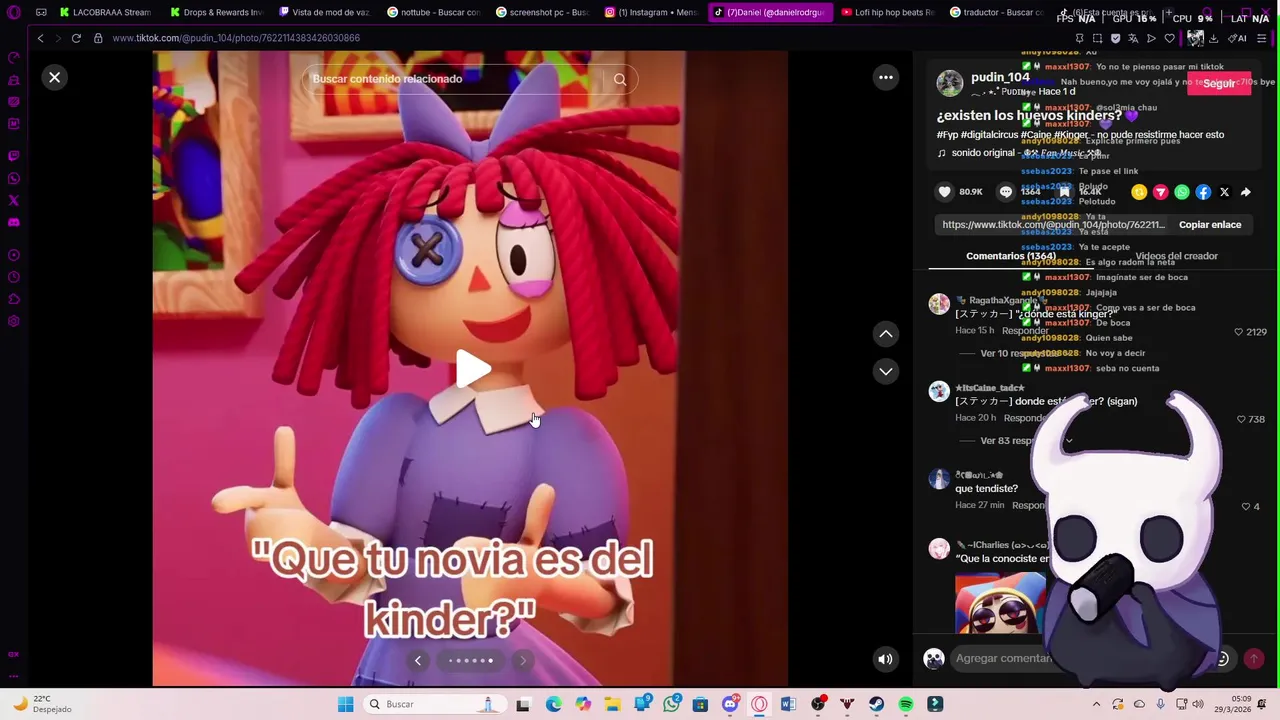Click the Windows taskbar 'Buscar' search box
Image resolution: width=1280 pixels, height=720 pixels.
(434, 704)
